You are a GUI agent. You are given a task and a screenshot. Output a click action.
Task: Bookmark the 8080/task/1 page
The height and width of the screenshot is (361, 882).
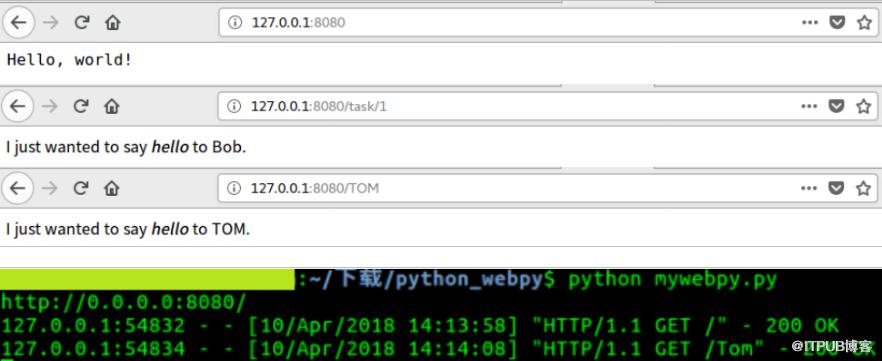[863, 106]
